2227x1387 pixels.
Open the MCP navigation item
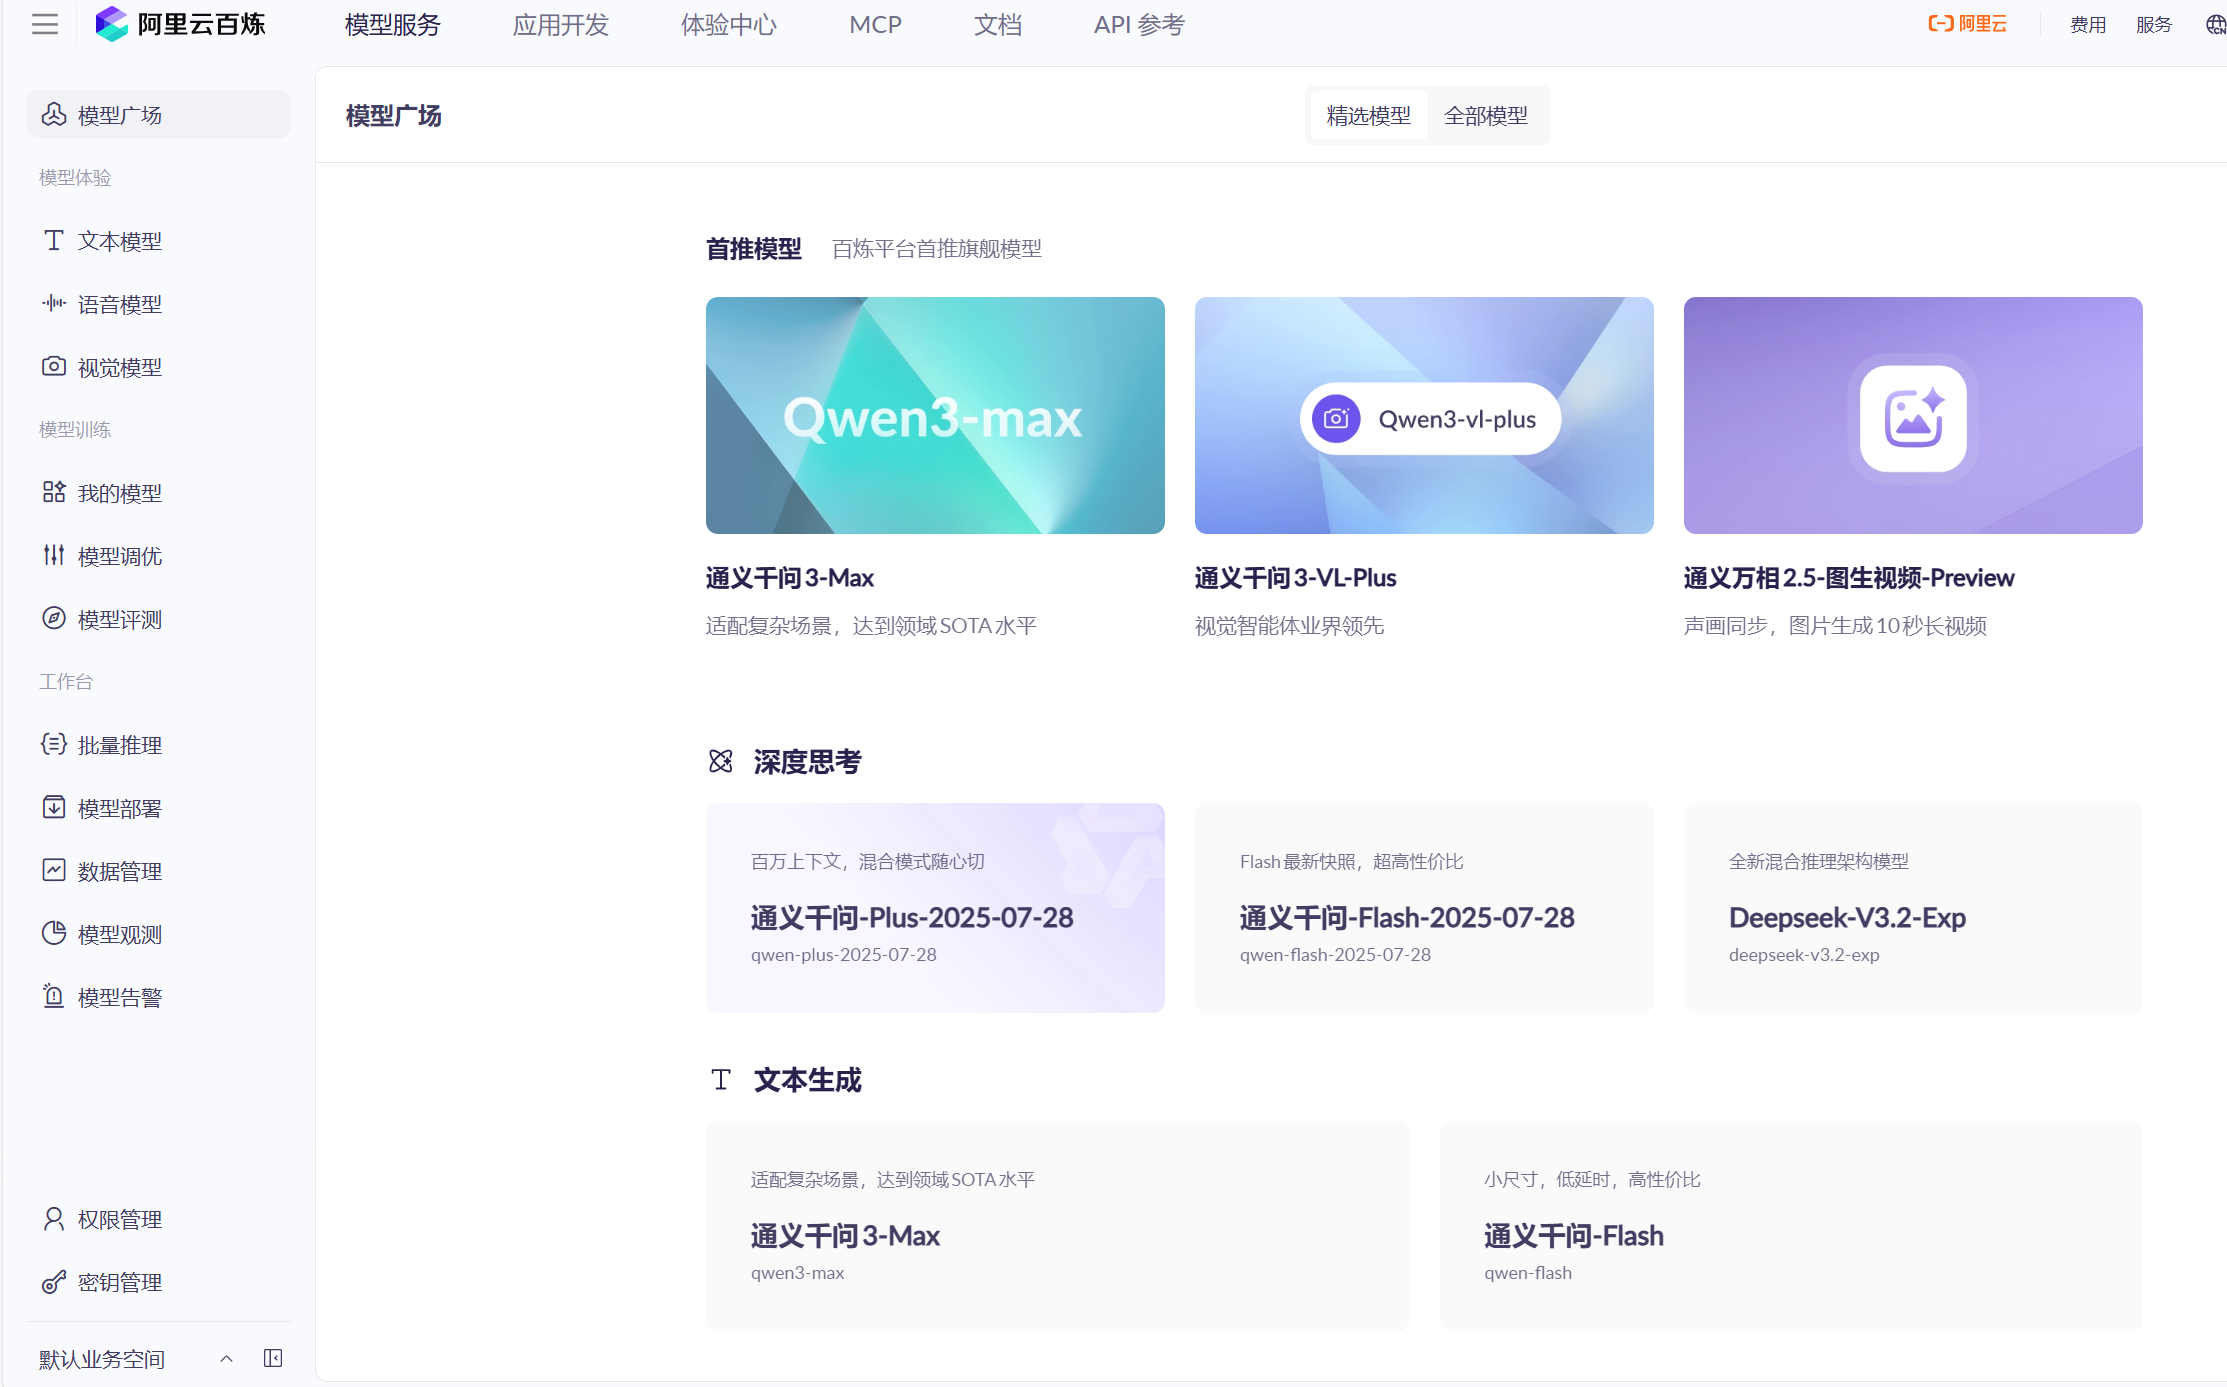tap(875, 23)
